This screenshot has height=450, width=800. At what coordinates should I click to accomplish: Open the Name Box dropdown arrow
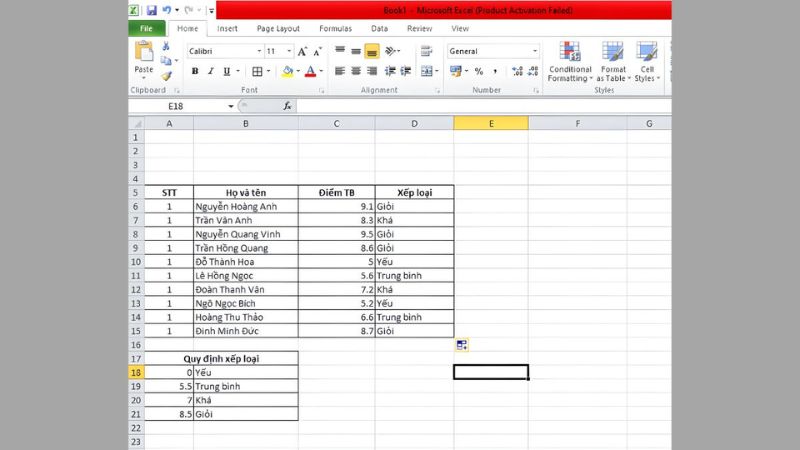click(231, 106)
